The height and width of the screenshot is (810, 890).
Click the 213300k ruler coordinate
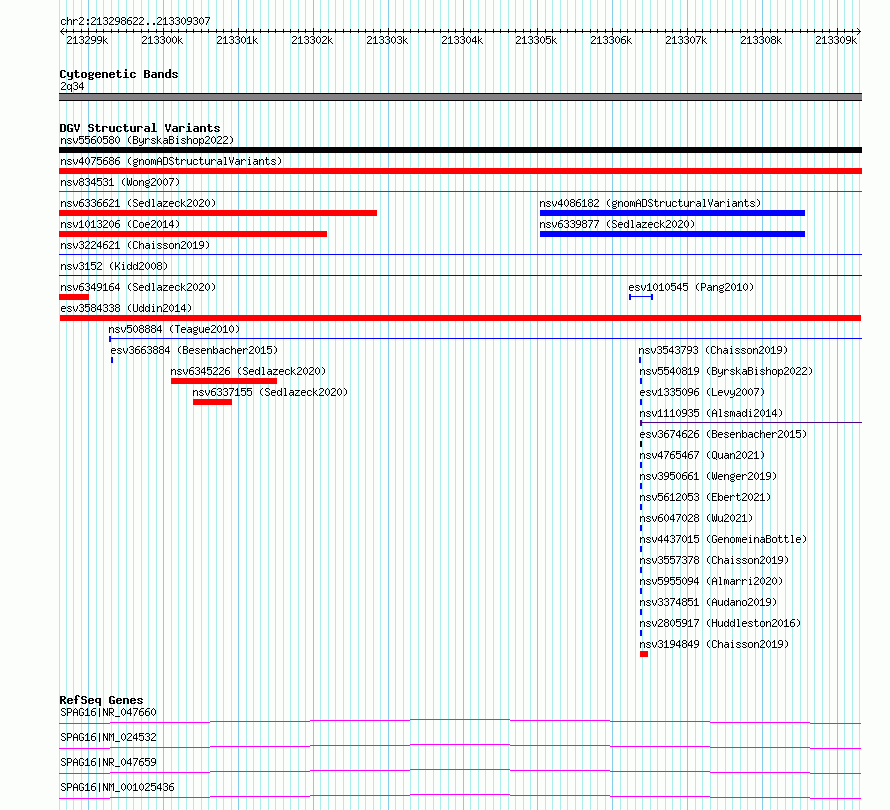pyautogui.click(x=162, y=40)
